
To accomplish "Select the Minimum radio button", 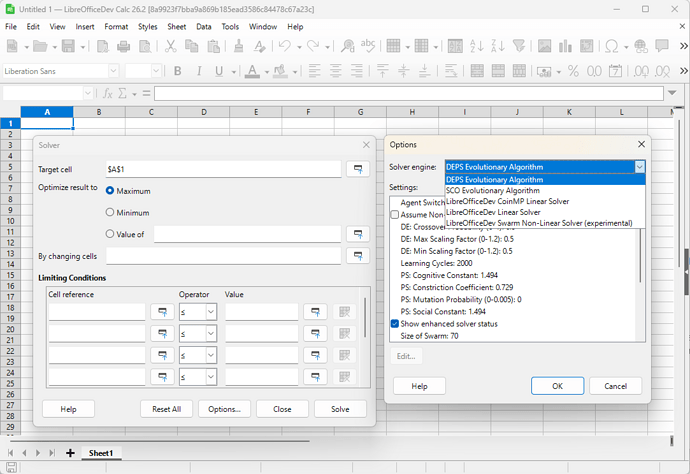I will [110, 212].
